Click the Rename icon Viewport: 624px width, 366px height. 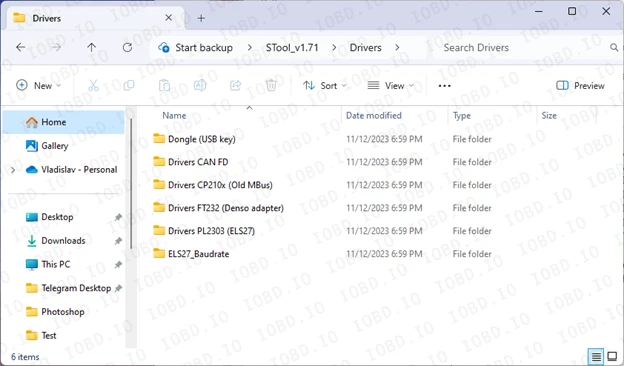point(200,86)
